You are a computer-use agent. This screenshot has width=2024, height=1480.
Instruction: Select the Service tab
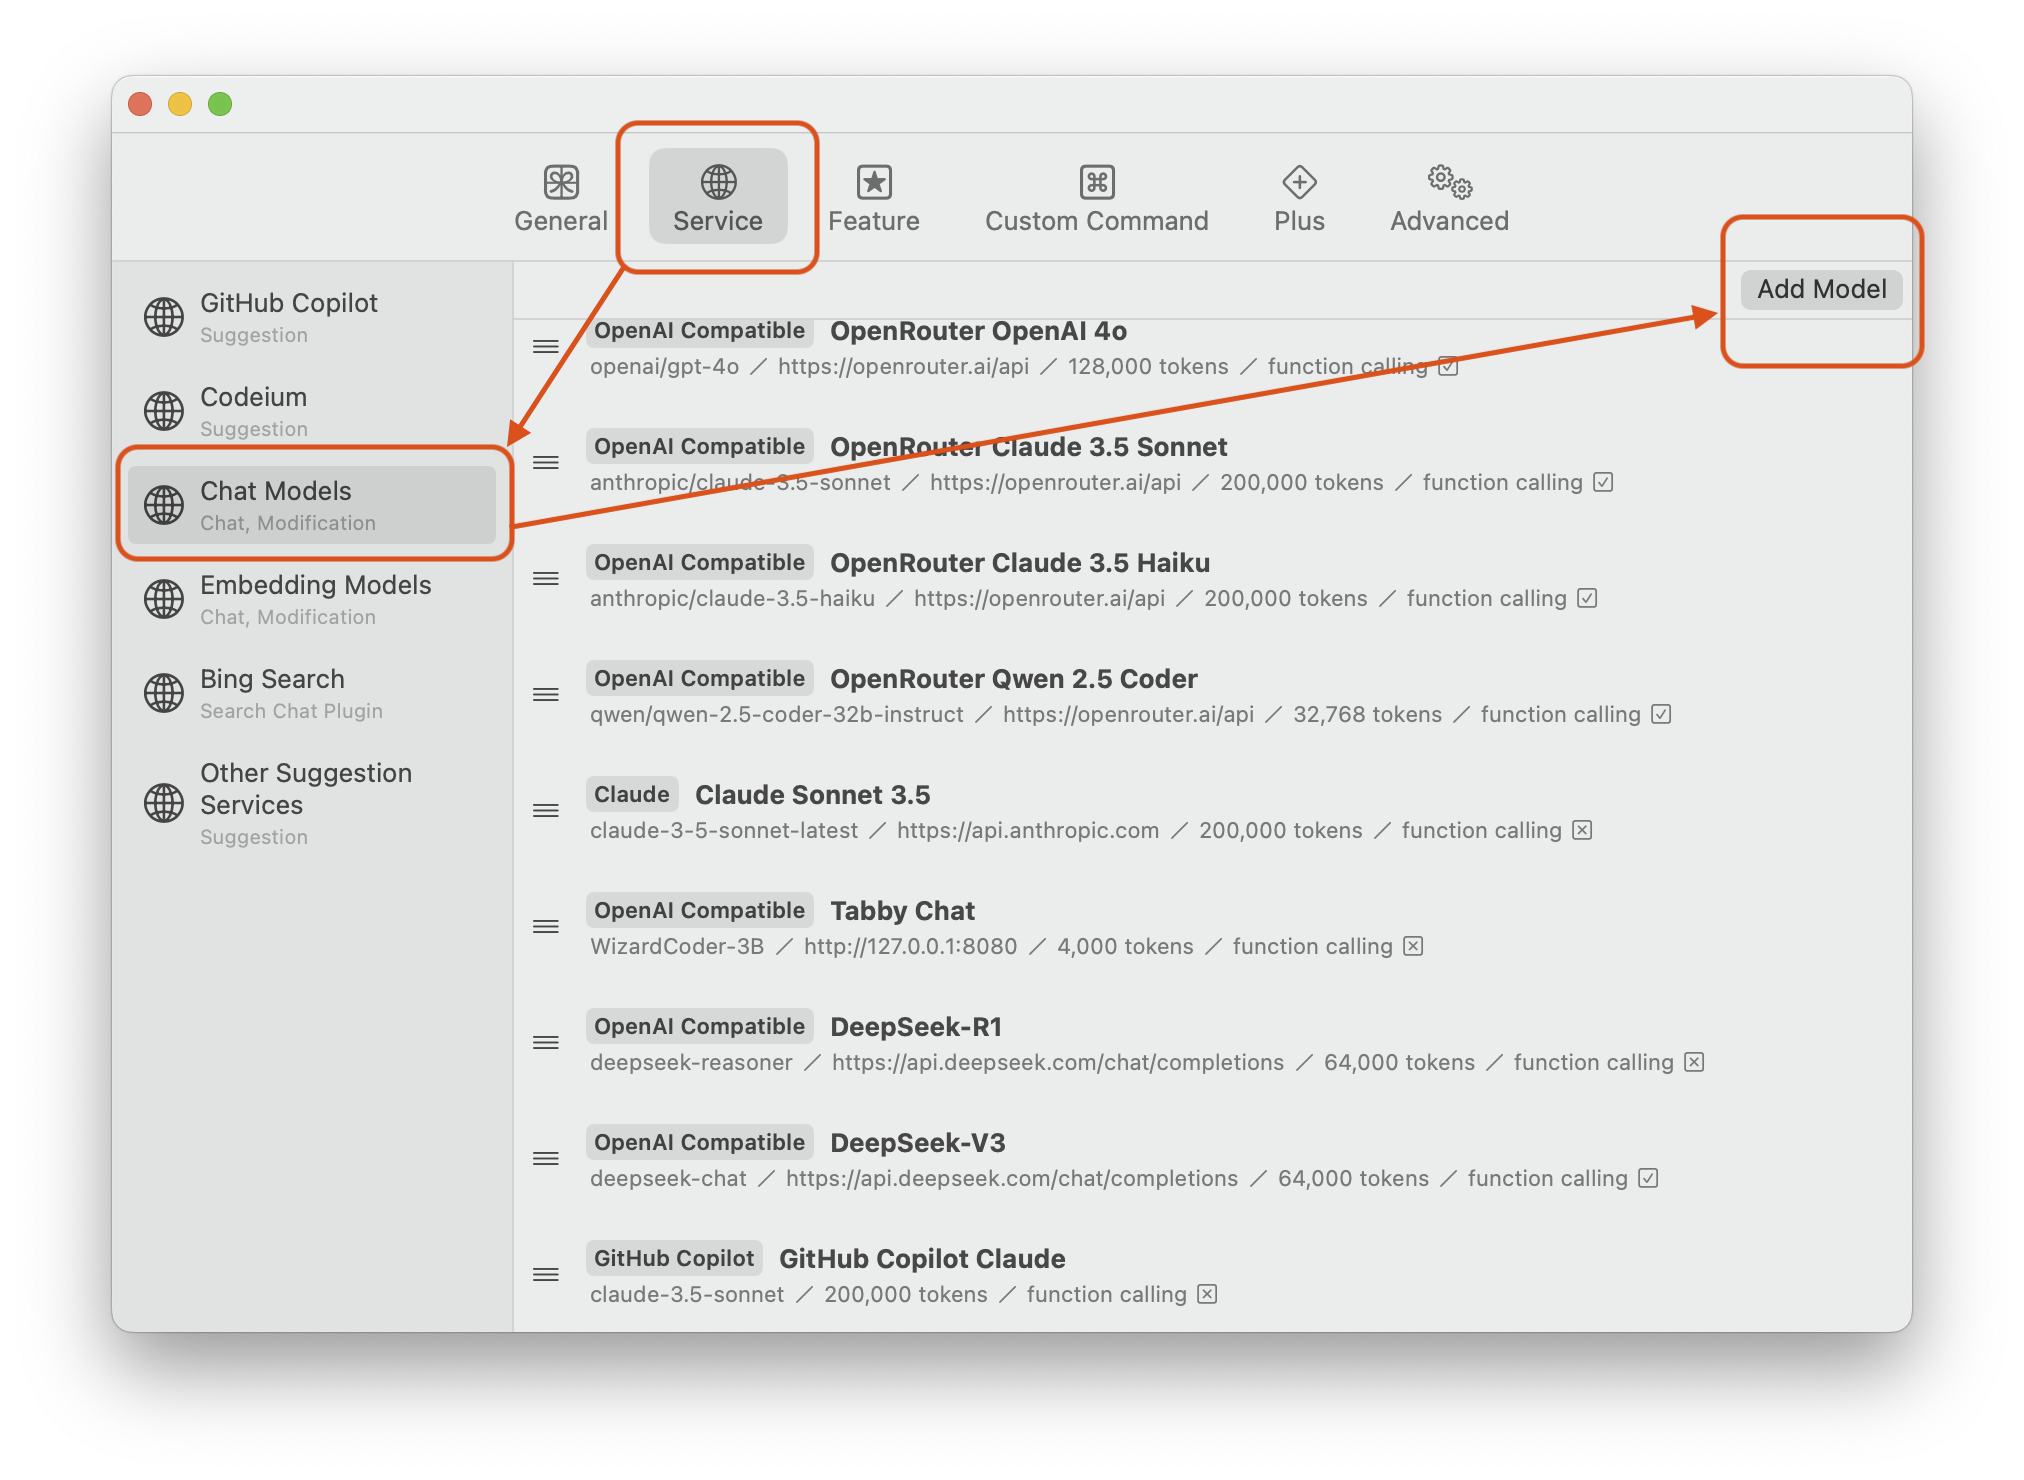(x=717, y=196)
